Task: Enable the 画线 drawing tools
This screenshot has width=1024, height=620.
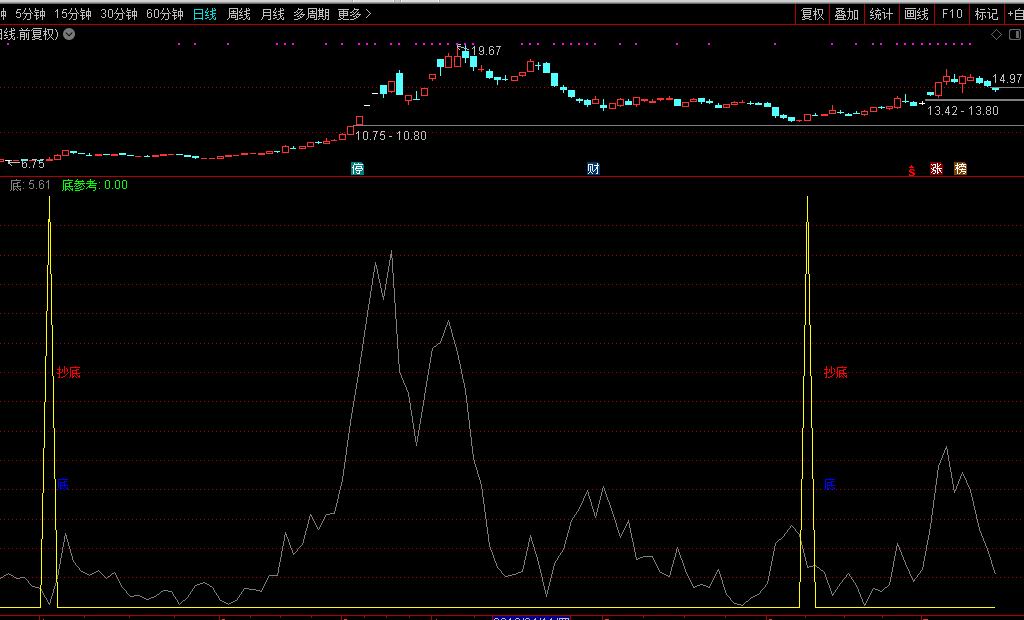Action: click(916, 14)
